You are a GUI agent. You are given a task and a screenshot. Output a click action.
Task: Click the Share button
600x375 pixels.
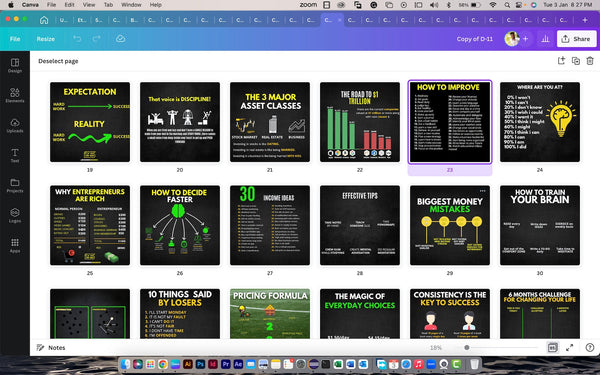click(x=576, y=39)
